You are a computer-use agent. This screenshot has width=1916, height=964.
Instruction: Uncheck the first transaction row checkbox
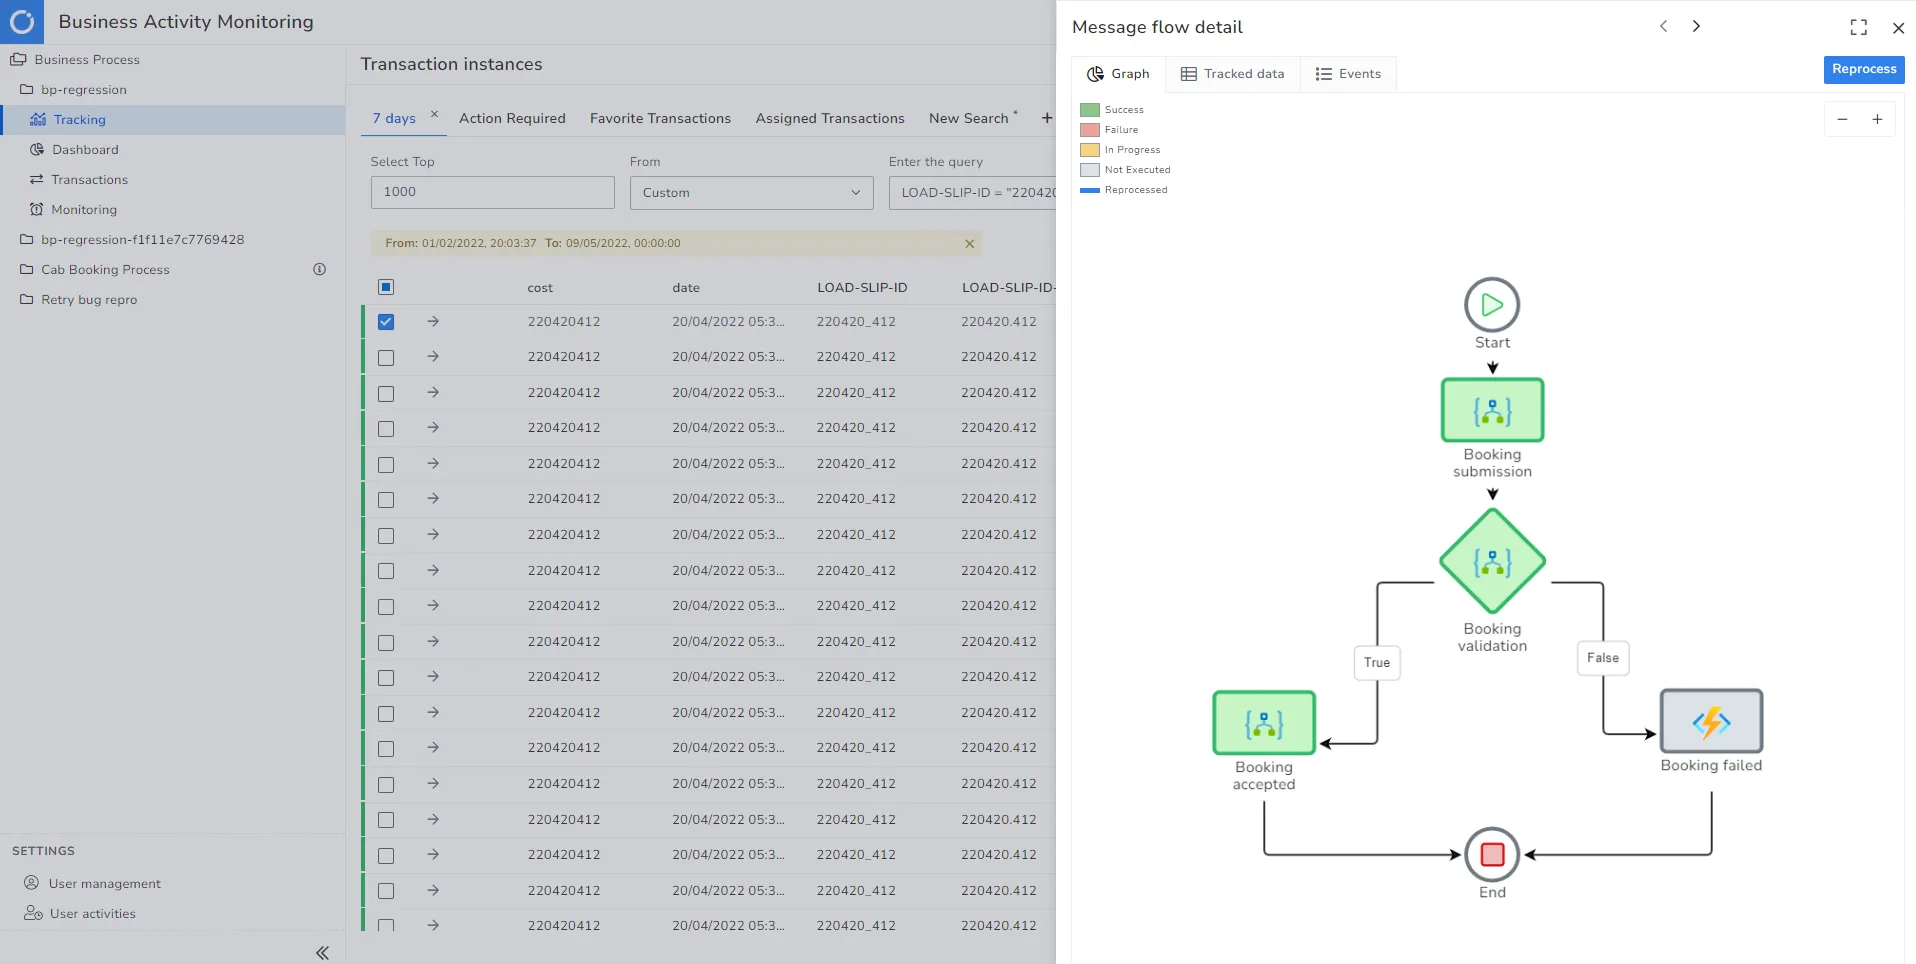386,322
